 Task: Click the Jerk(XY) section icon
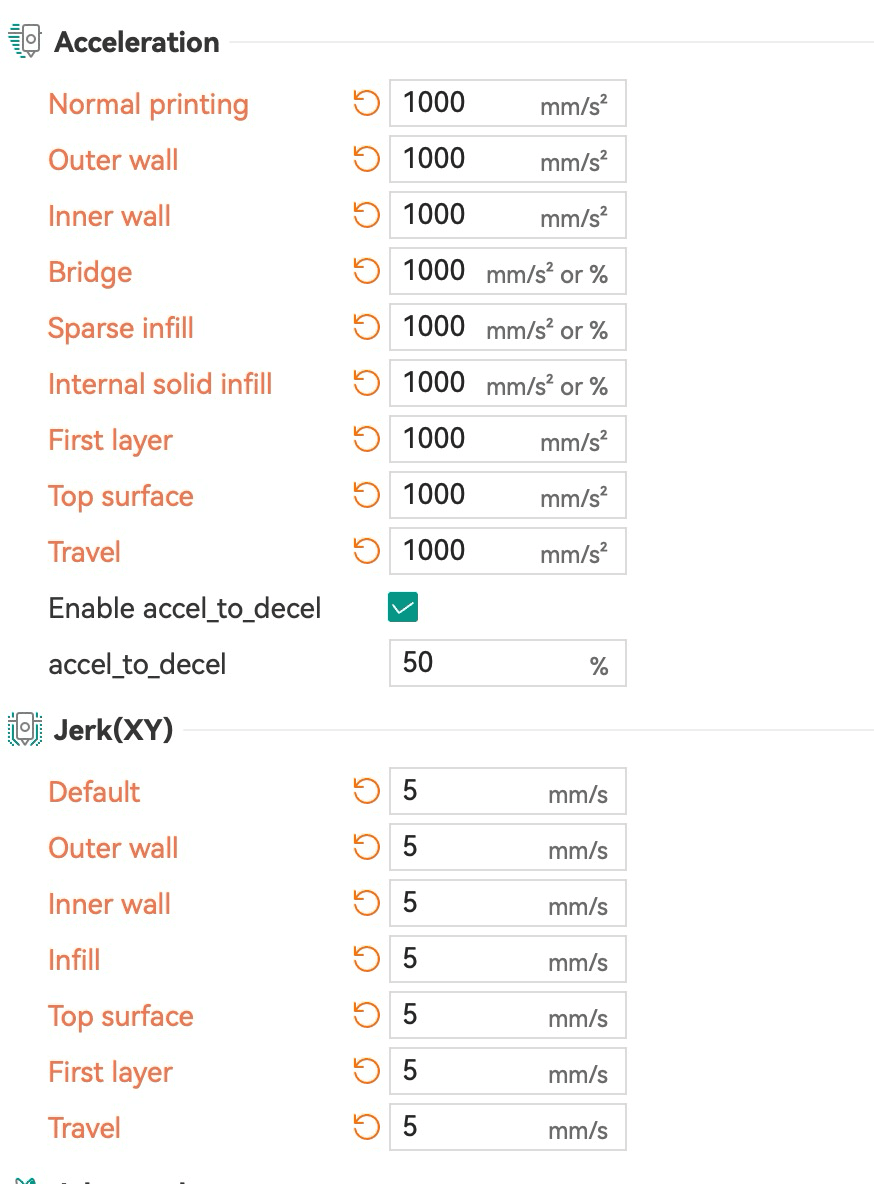pos(25,729)
